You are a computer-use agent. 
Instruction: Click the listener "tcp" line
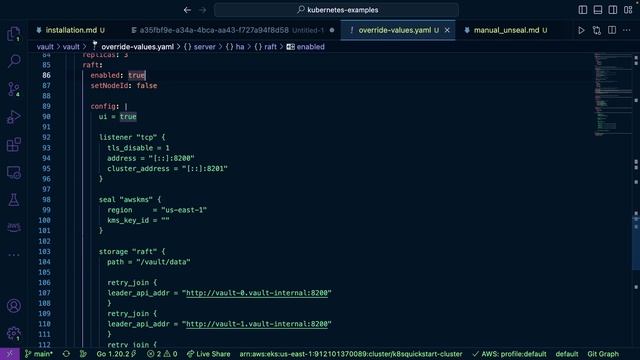pos(132,138)
